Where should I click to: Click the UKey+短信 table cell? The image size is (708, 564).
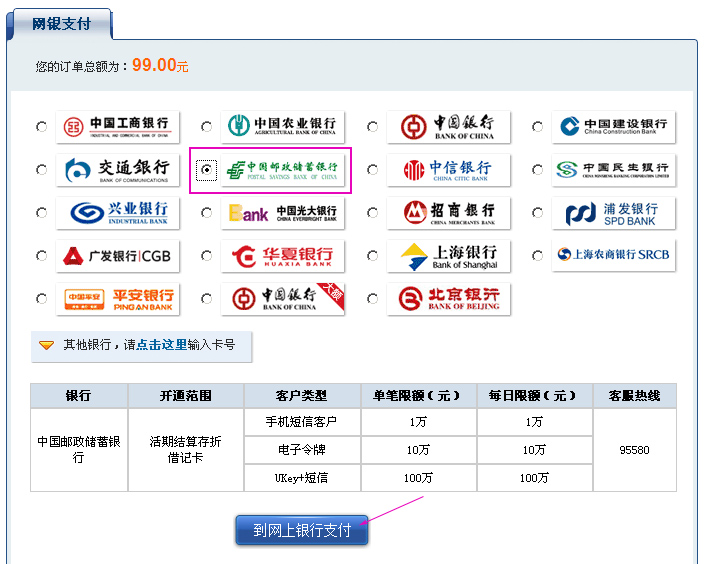click(x=302, y=478)
